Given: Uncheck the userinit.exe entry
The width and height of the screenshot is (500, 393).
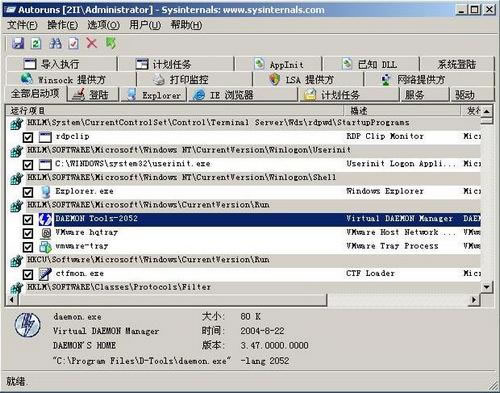Looking at the screenshot, I should click(28, 165).
